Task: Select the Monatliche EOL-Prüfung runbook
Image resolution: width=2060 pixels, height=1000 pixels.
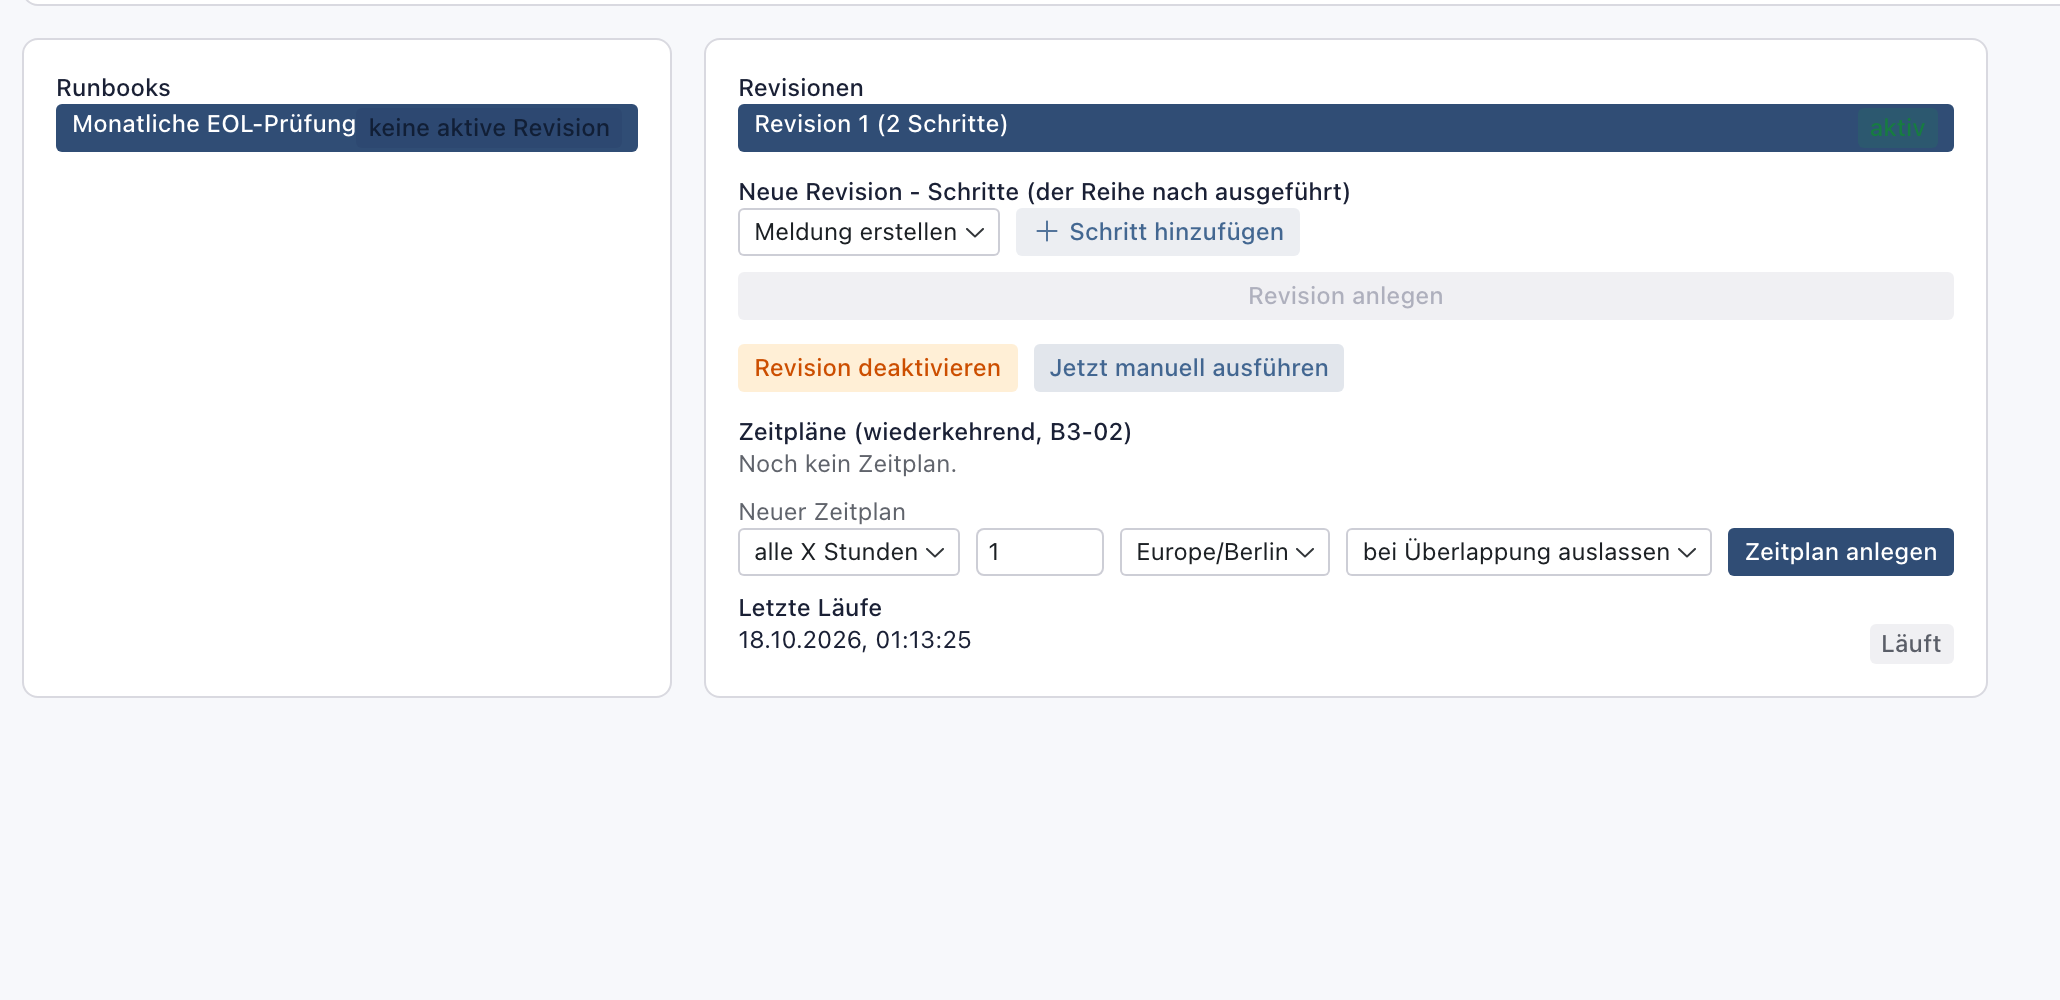Action: point(346,128)
